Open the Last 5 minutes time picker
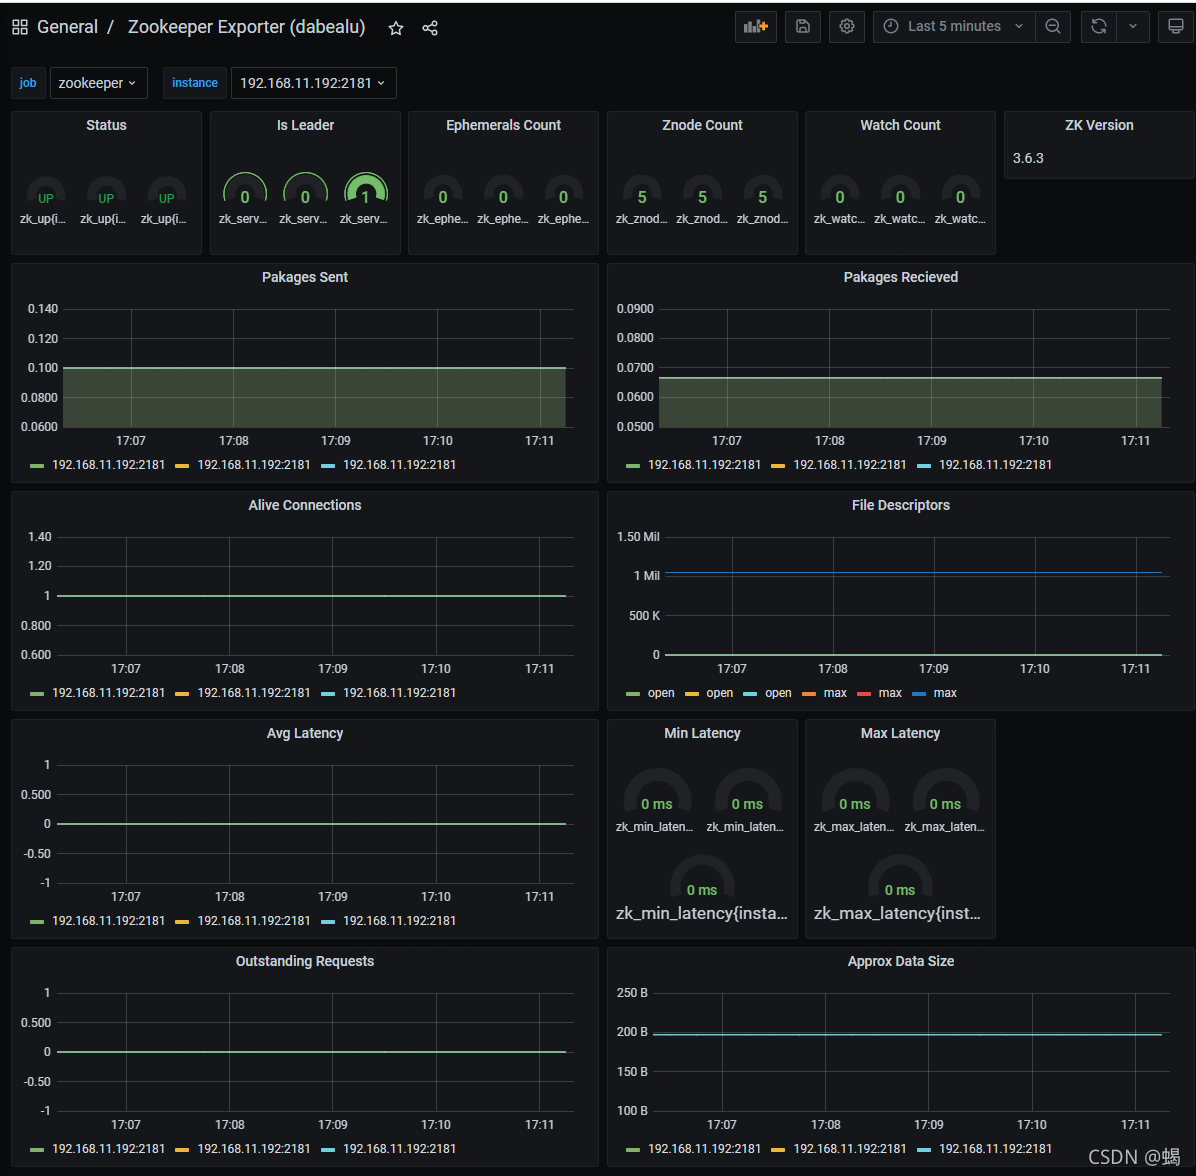Screen dimensions: 1196x1176 pyautogui.click(x=953, y=27)
